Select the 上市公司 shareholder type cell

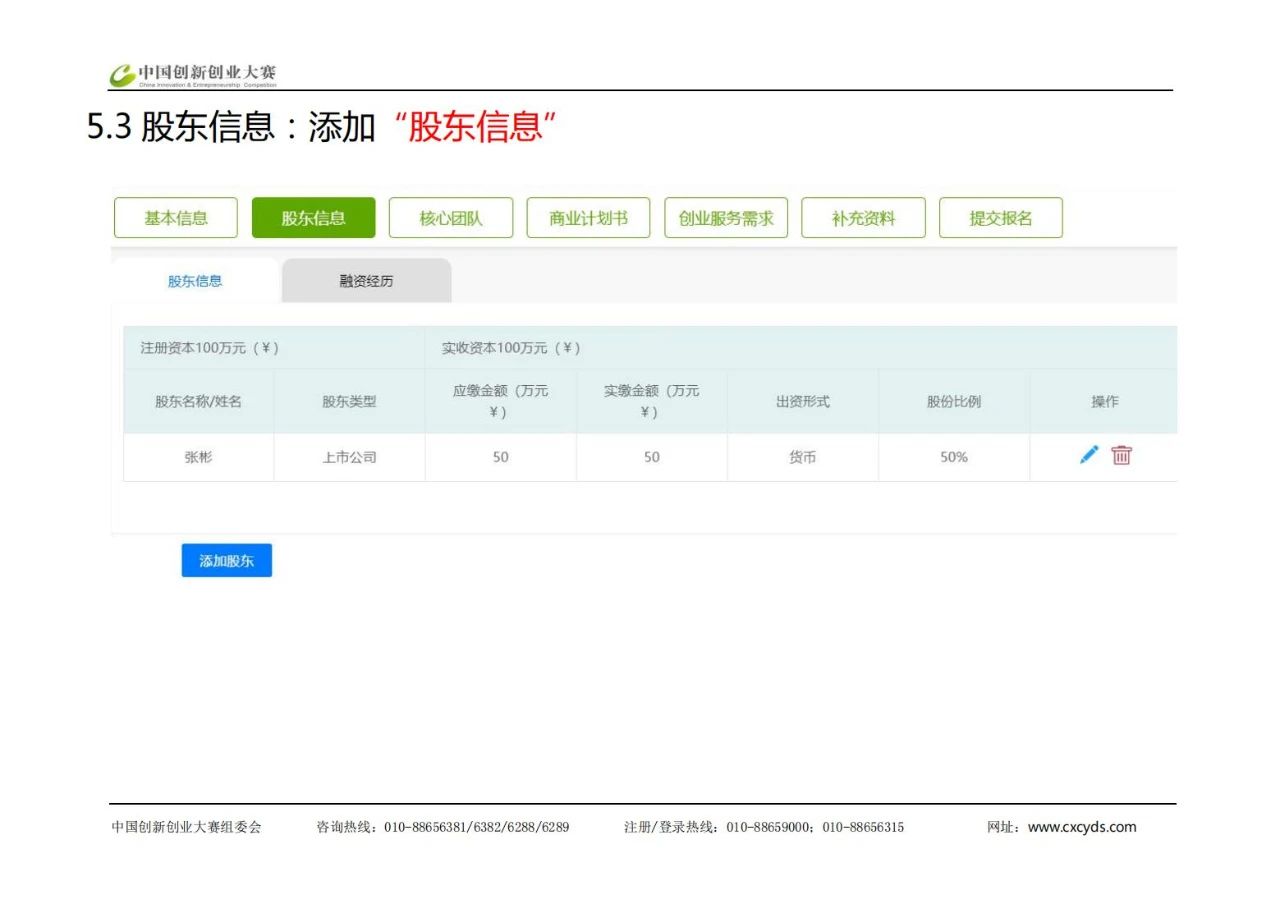[349, 457]
